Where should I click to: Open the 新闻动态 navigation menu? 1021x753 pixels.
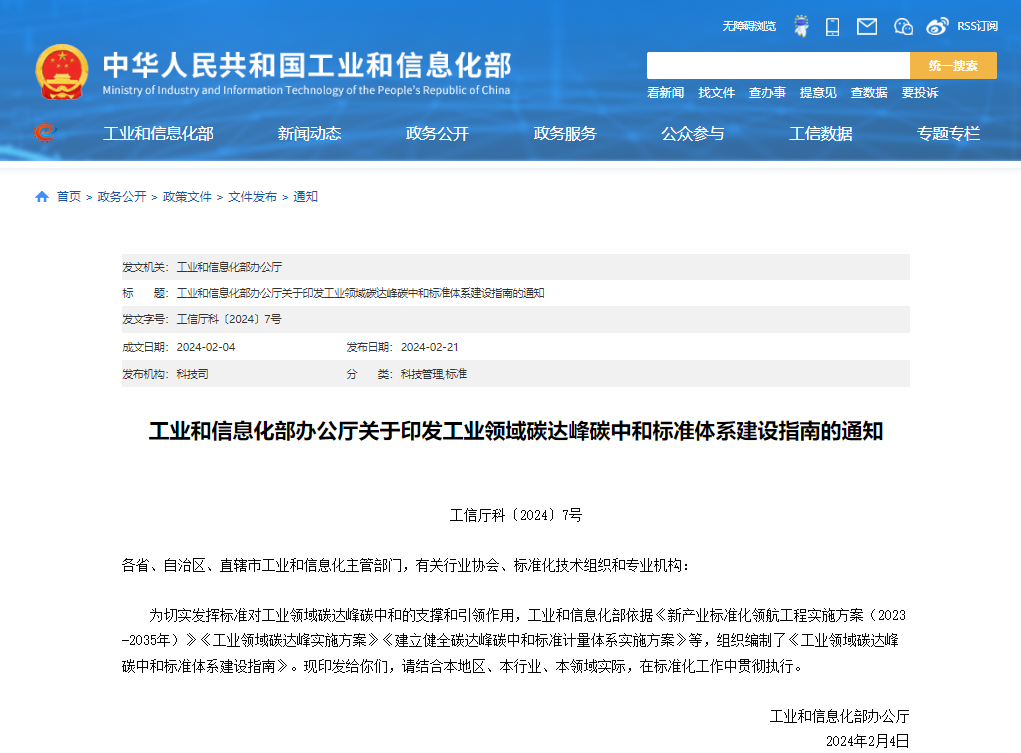tap(309, 134)
